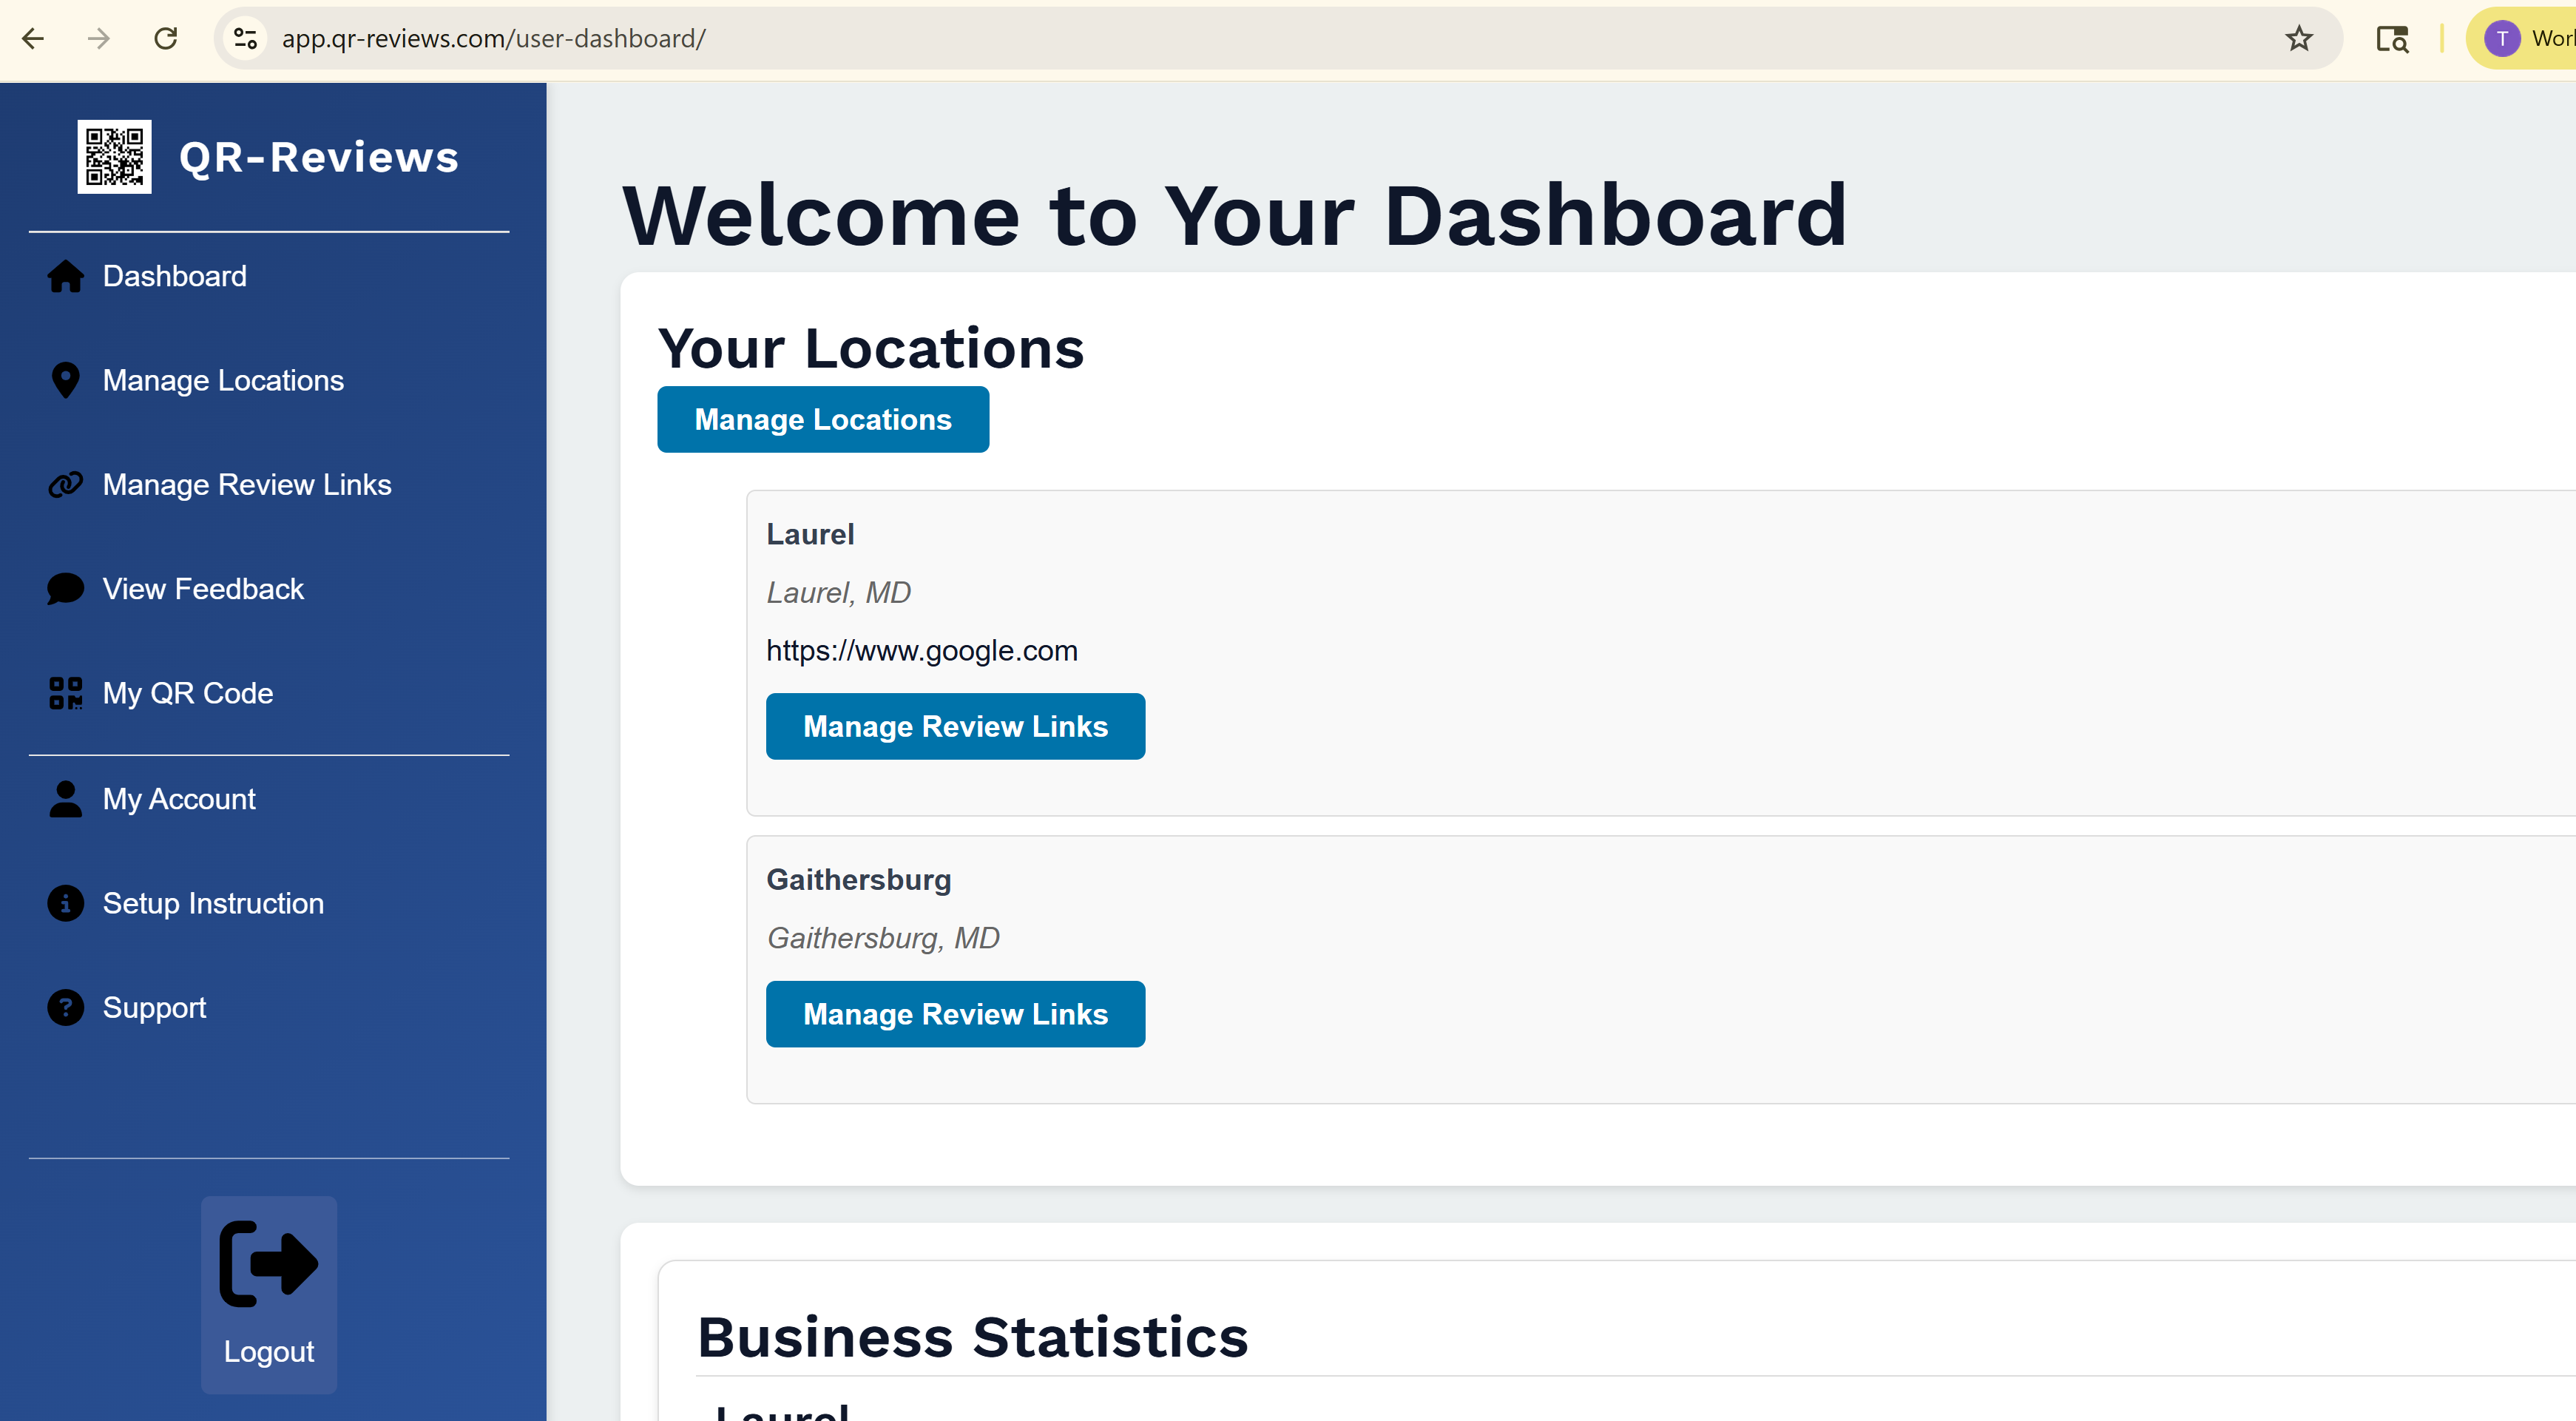Click the QR-Reviews logo image
This screenshot has height=1421, width=2576.
pos(114,157)
